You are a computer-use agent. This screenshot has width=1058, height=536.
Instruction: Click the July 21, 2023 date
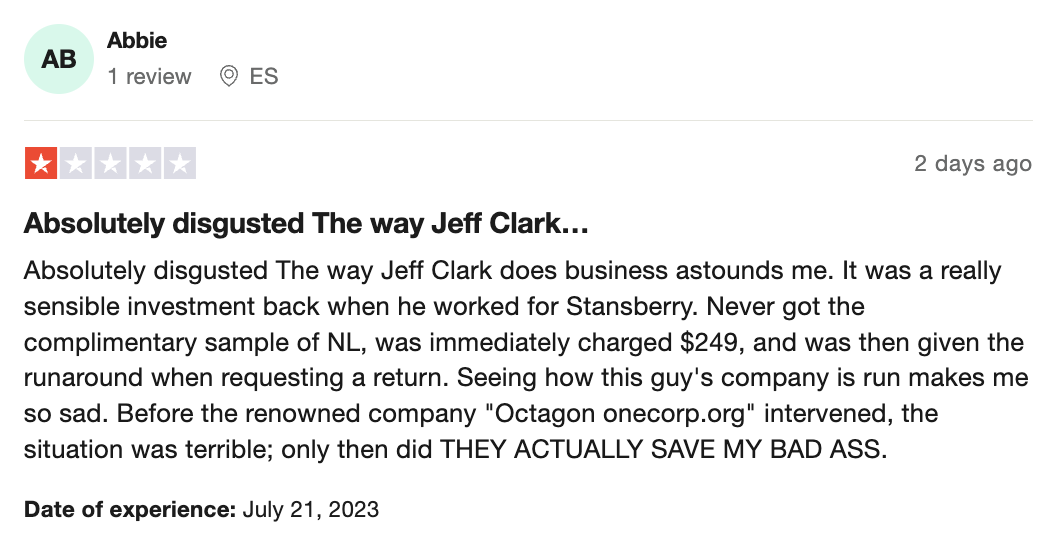(x=310, y=509)
